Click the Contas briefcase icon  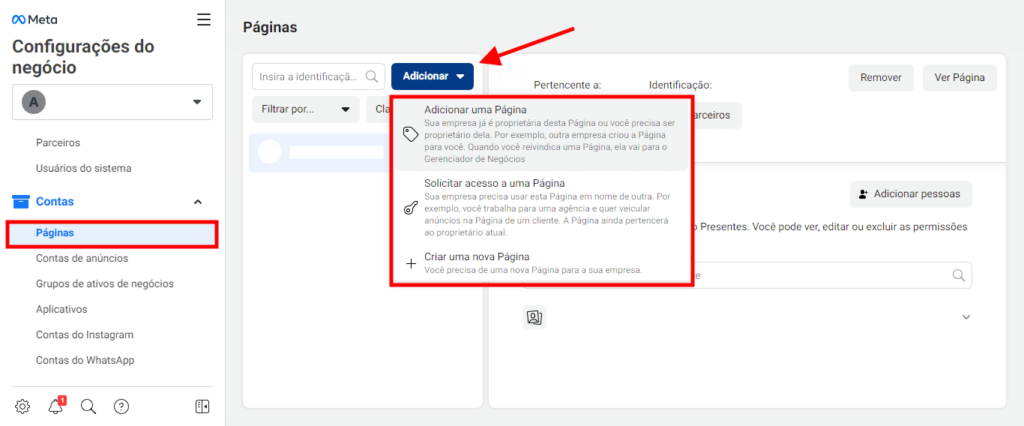coord(21,202)
